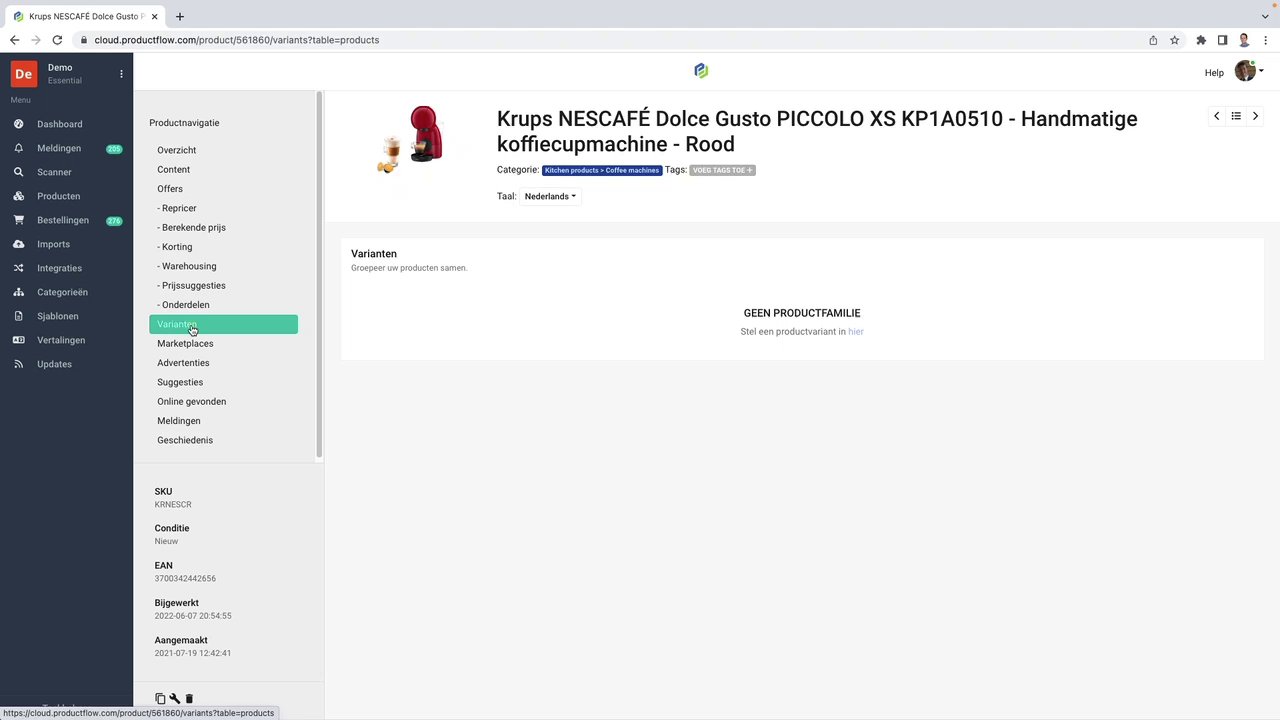Select Onderdelen in product navigation
1280x720 pixels.
coord(183,305)
